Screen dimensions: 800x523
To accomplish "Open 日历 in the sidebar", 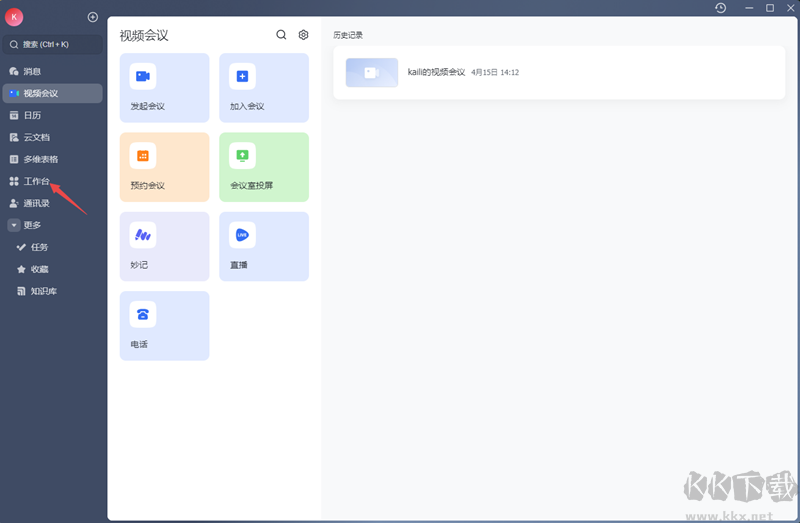I will tap(53, 115).
